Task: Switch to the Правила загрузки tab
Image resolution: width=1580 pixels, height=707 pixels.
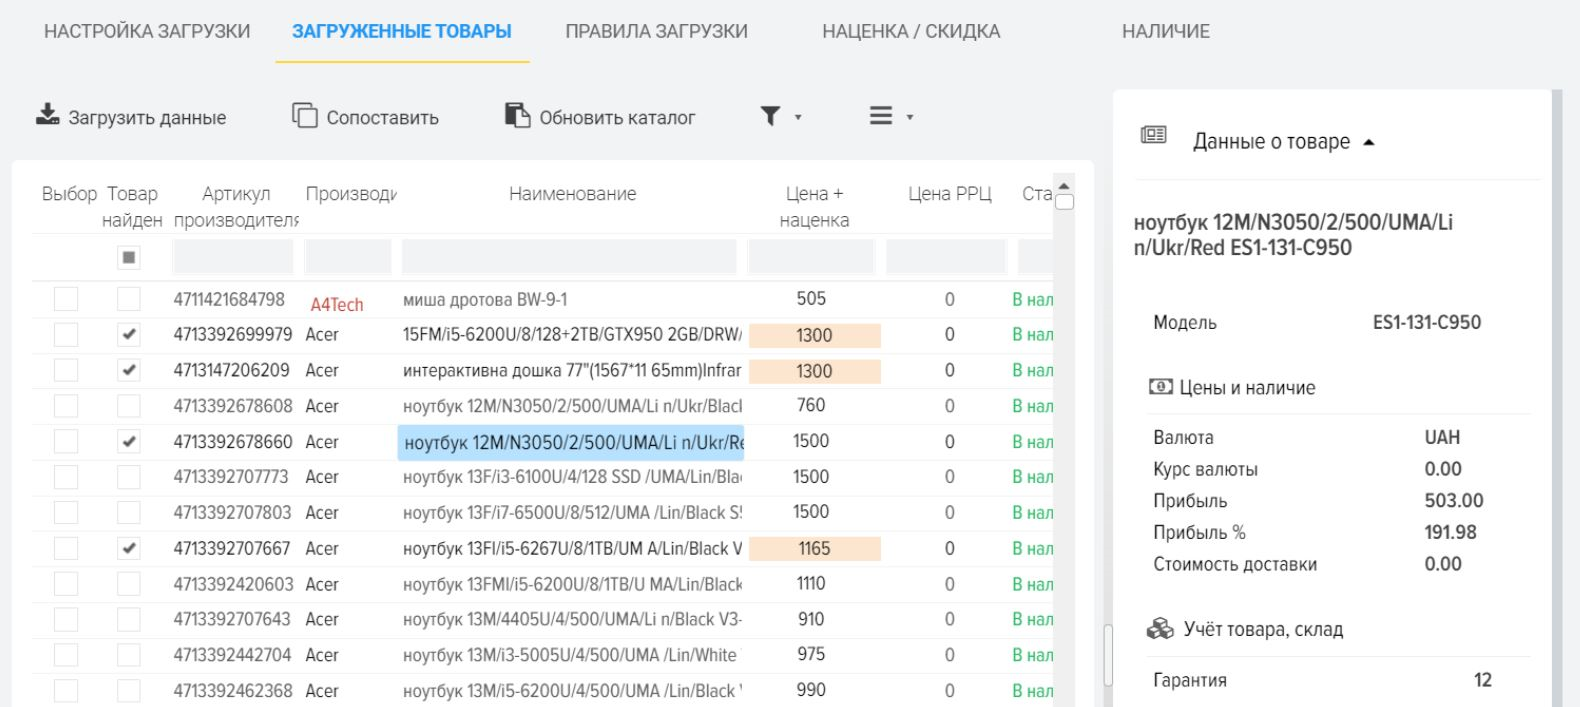Action: point(656,31)
